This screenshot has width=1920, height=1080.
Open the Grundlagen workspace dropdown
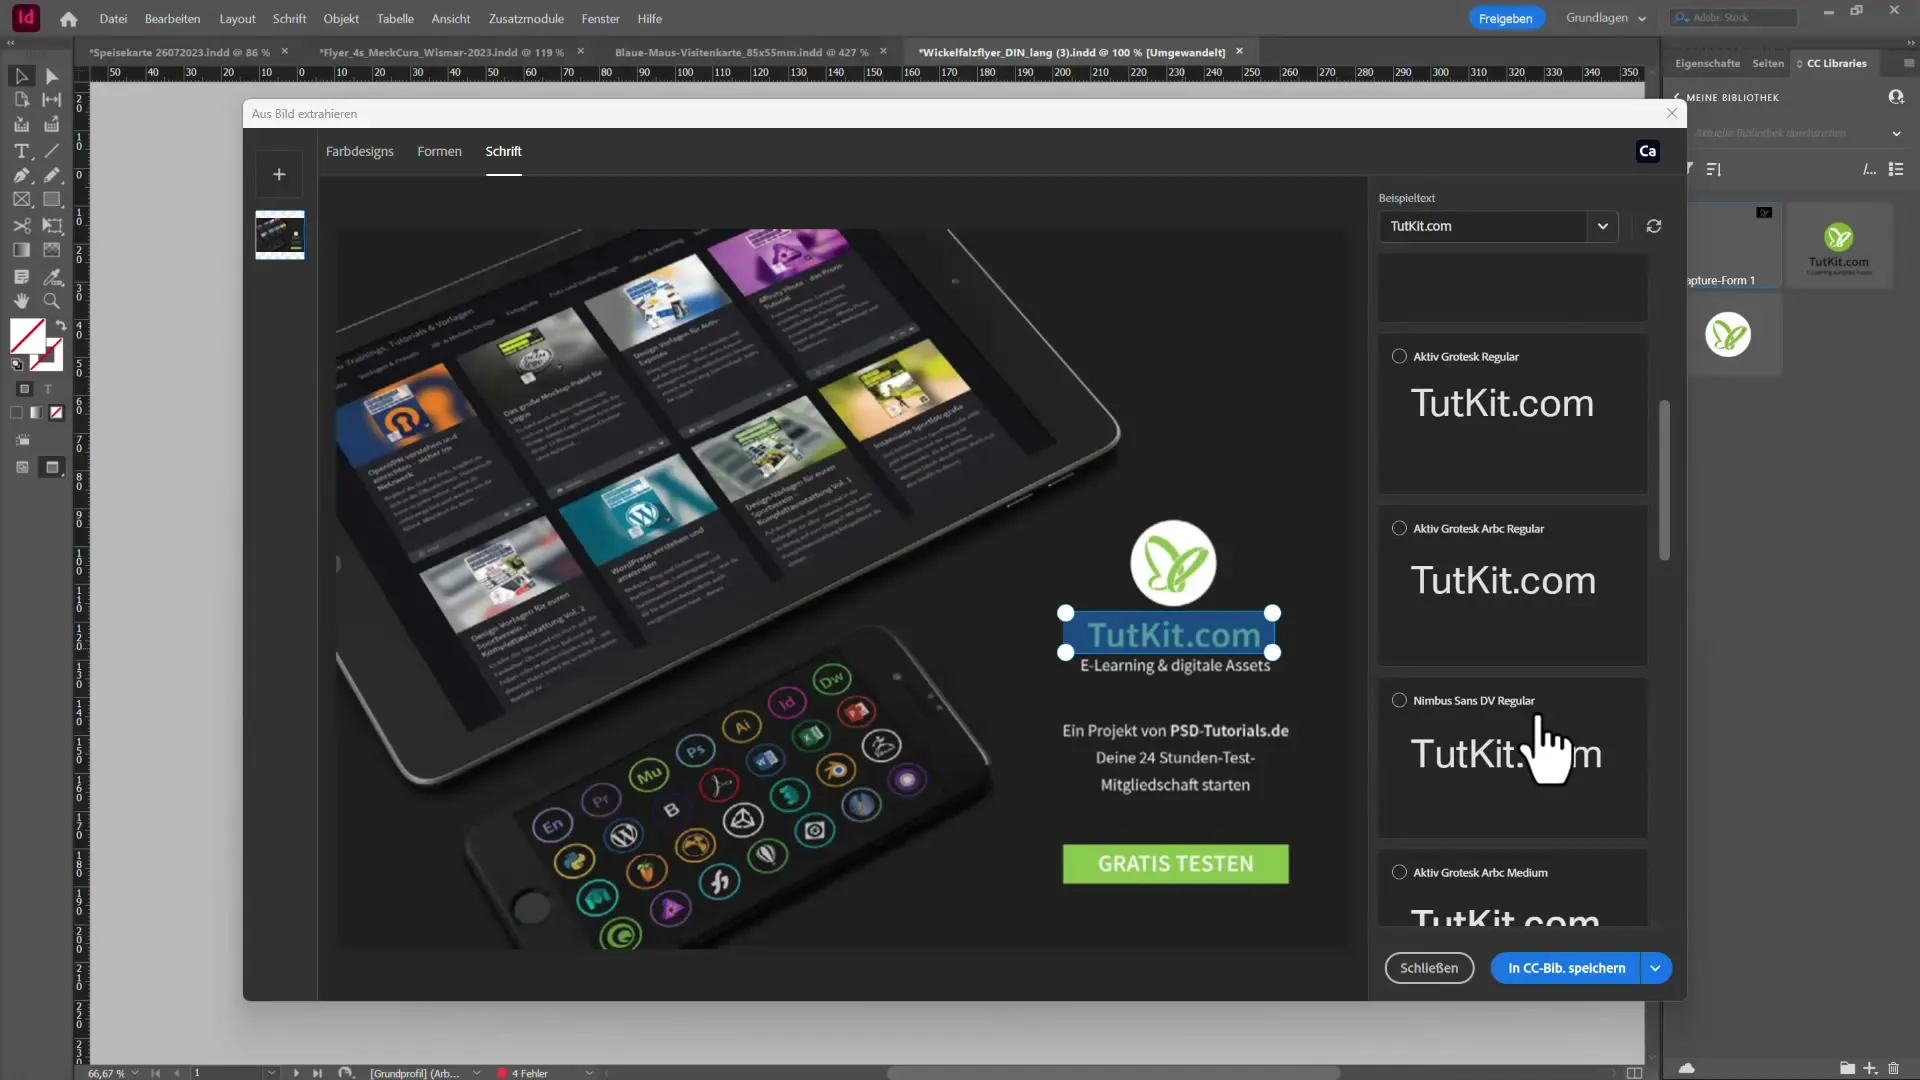(x=1605, y=18)
